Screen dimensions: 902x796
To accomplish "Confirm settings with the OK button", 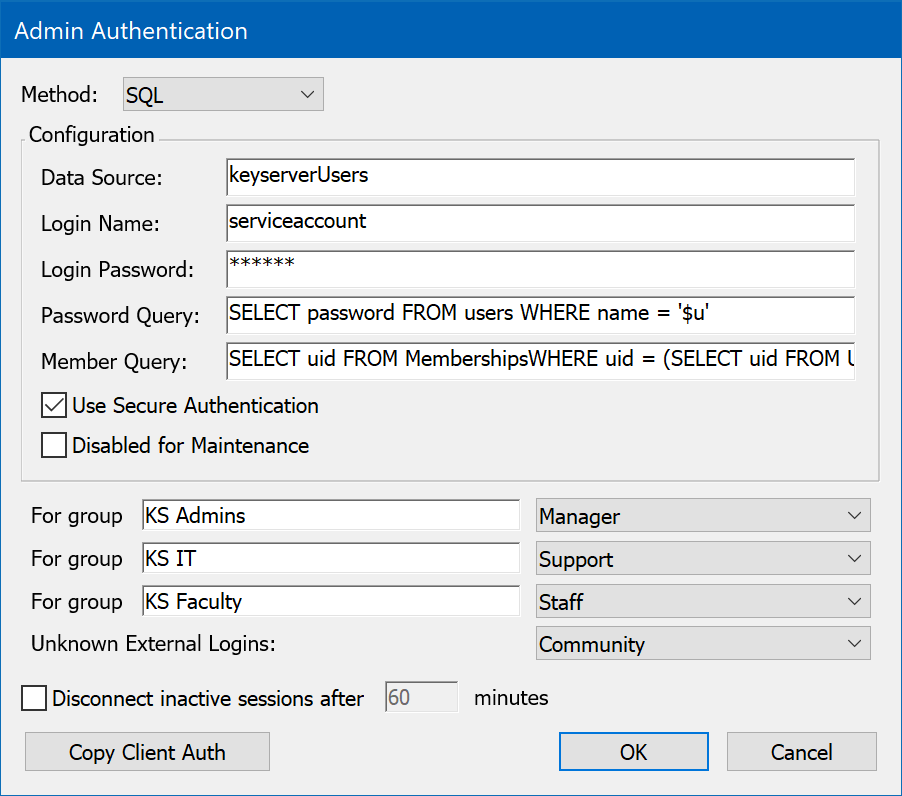I will [x=633, y=752].
